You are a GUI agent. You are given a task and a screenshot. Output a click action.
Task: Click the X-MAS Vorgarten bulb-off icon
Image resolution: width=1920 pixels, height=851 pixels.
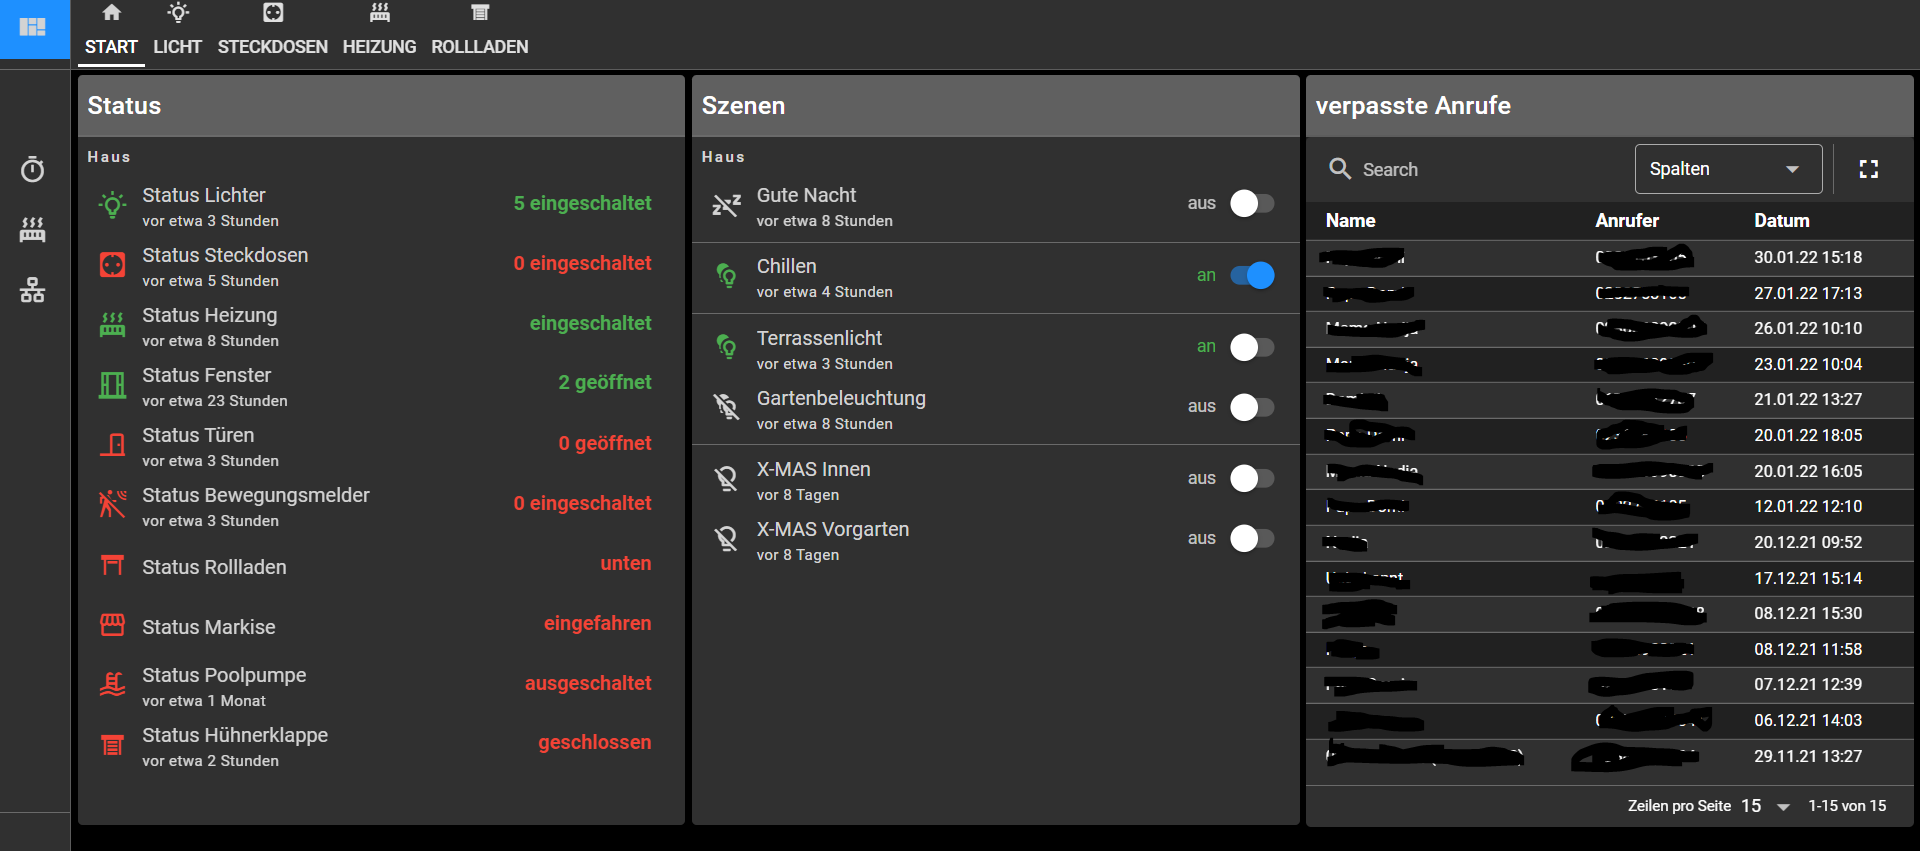(x=726, y=538)
